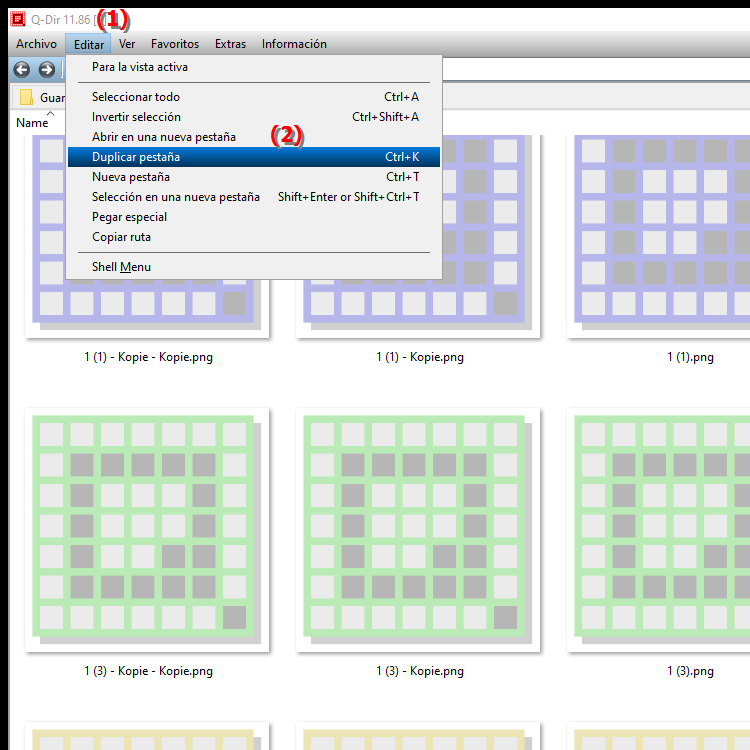Select the green 1 (3).png thumbnail
The width and height of the screenshot is (750, 750).
pos(658,530)
